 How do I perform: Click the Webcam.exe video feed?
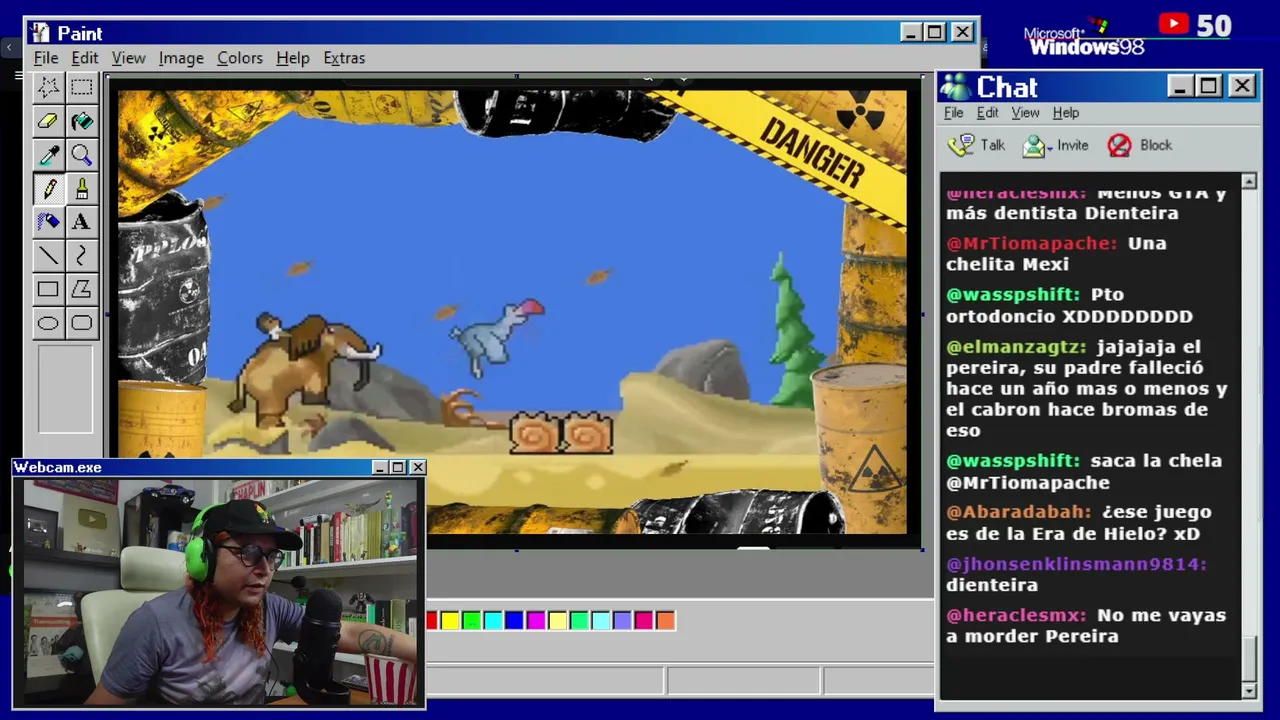220,592
